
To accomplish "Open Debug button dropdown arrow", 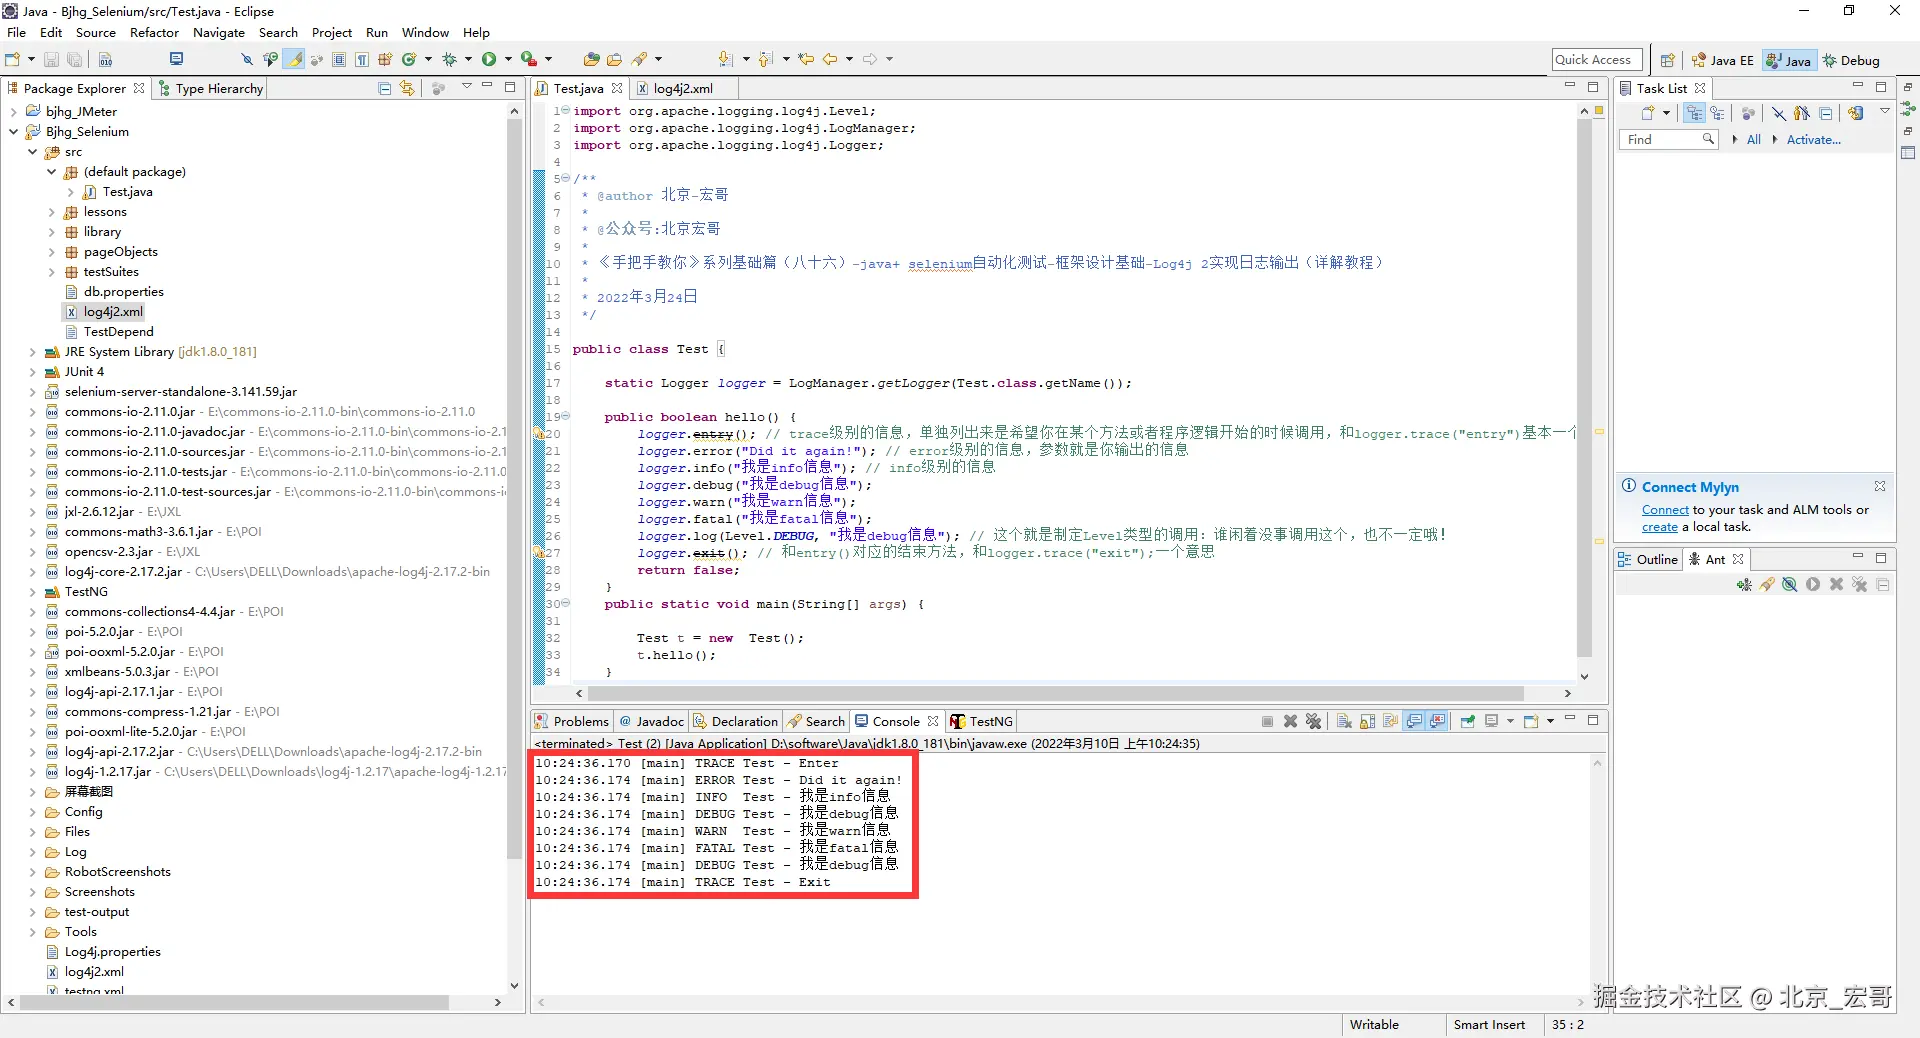I will (x=468, y=59).
